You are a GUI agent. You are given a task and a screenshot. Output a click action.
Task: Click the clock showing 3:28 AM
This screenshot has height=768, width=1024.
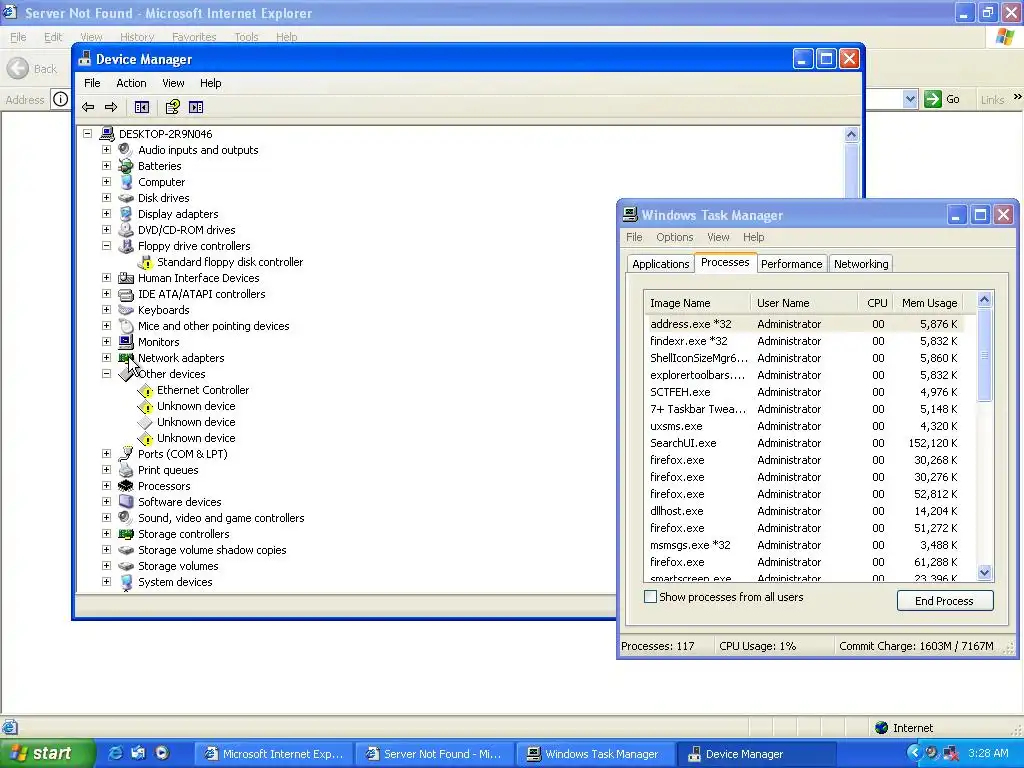coord(988,753)
